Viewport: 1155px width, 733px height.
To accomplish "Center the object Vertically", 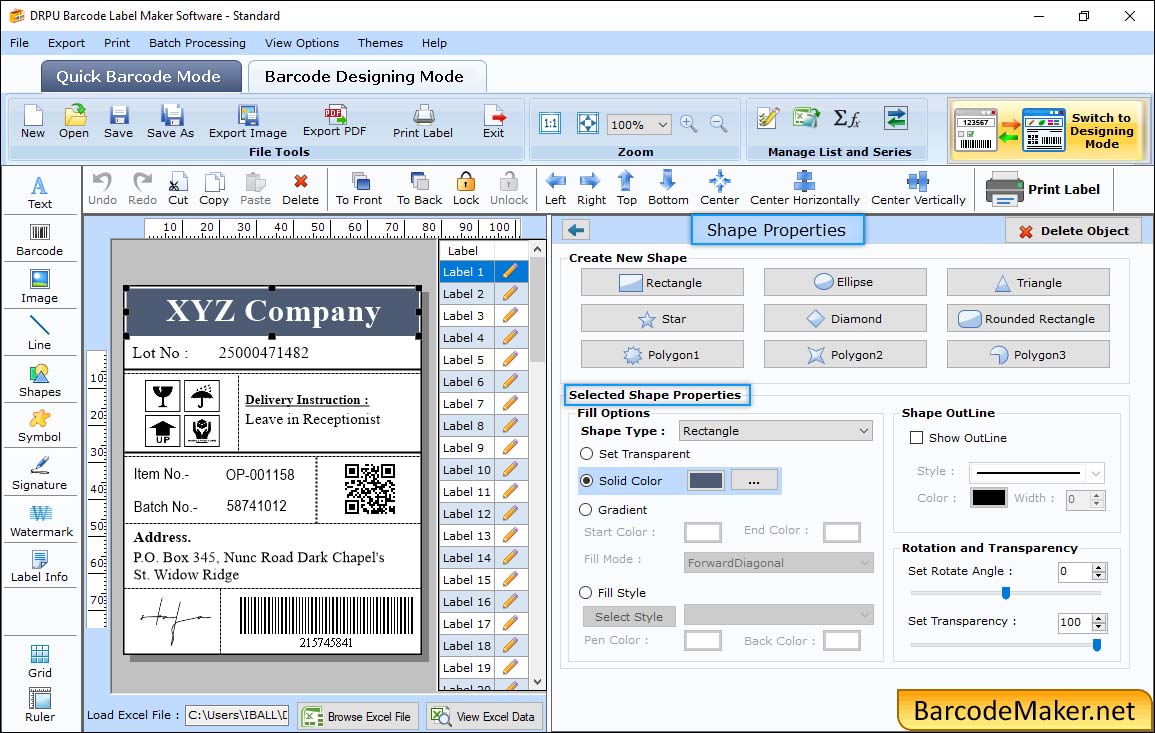I will coord(918,189).
